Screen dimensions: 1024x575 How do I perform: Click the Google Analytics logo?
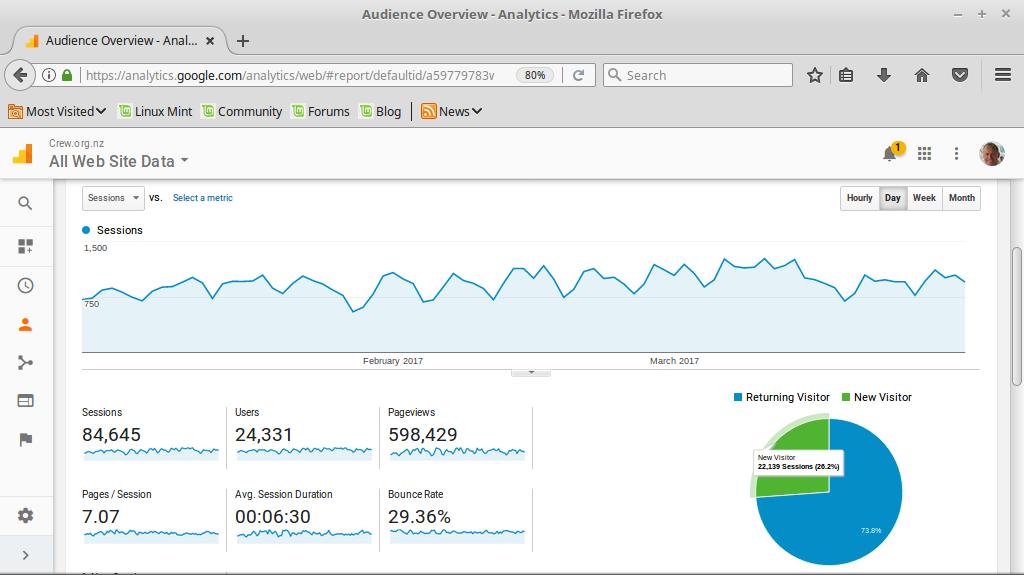23,154
